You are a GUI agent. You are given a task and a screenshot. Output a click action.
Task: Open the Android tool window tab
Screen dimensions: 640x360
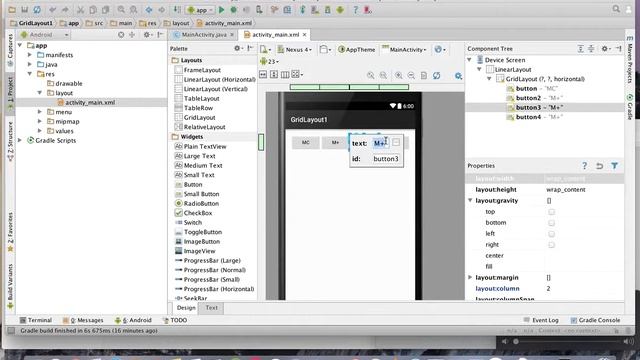tap(133, 320)
